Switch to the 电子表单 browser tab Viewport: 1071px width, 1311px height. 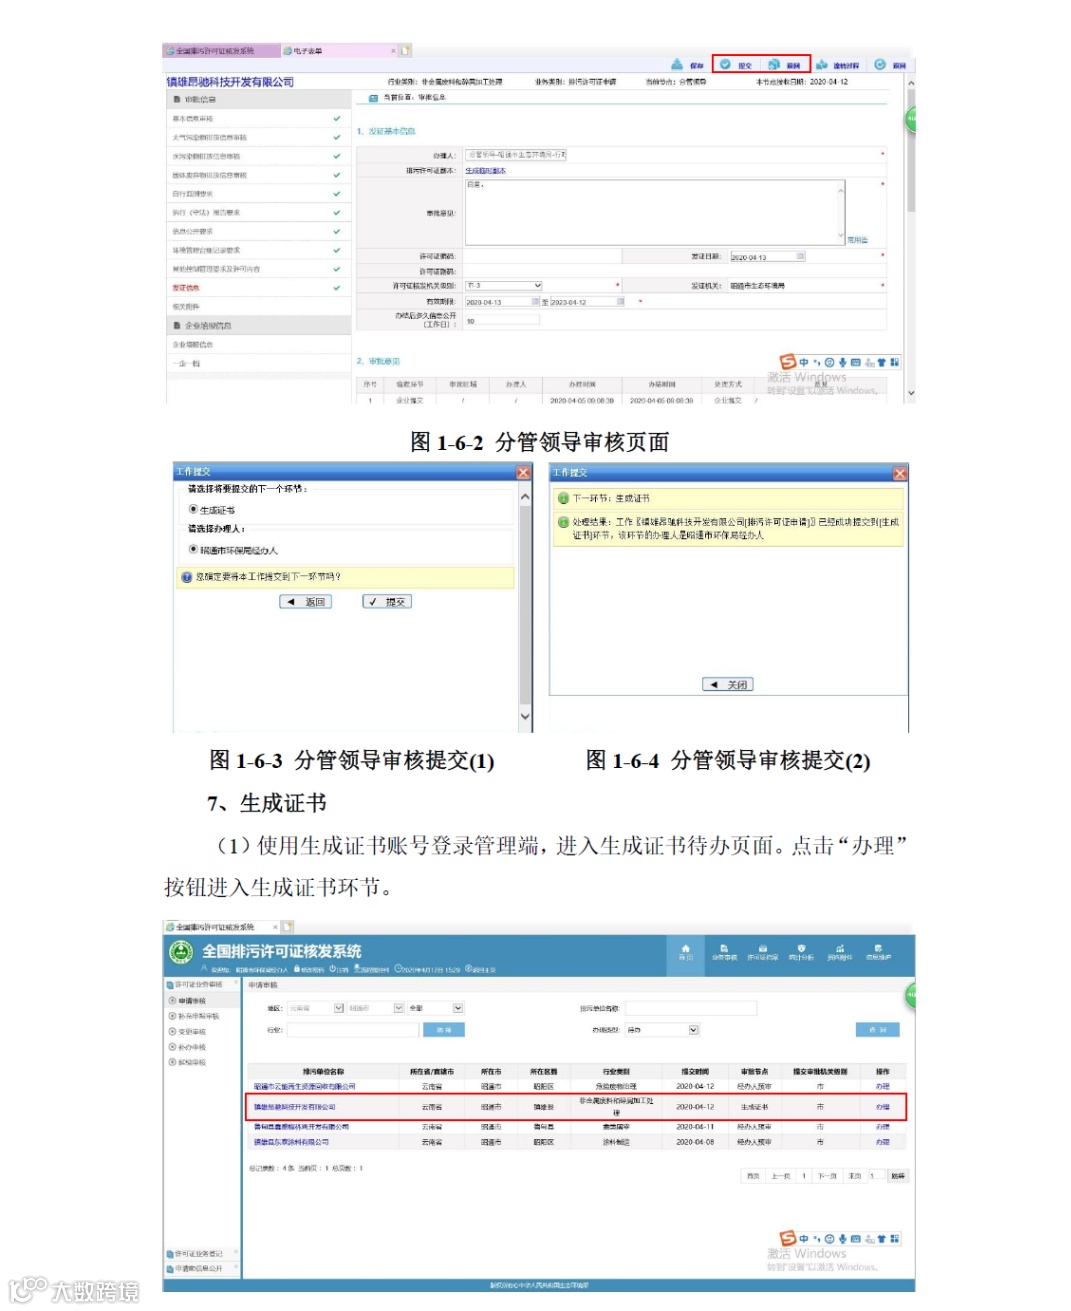340,51
